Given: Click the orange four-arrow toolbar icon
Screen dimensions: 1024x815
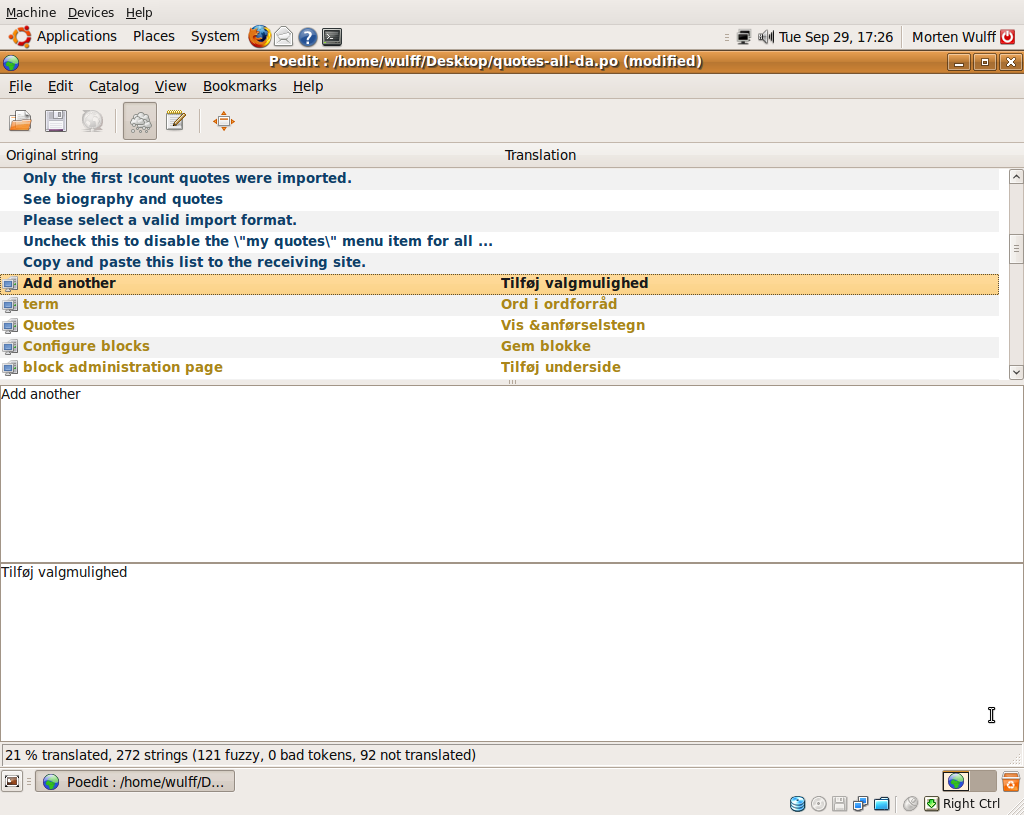Looking at the screenshot, I should click(223, 121).
